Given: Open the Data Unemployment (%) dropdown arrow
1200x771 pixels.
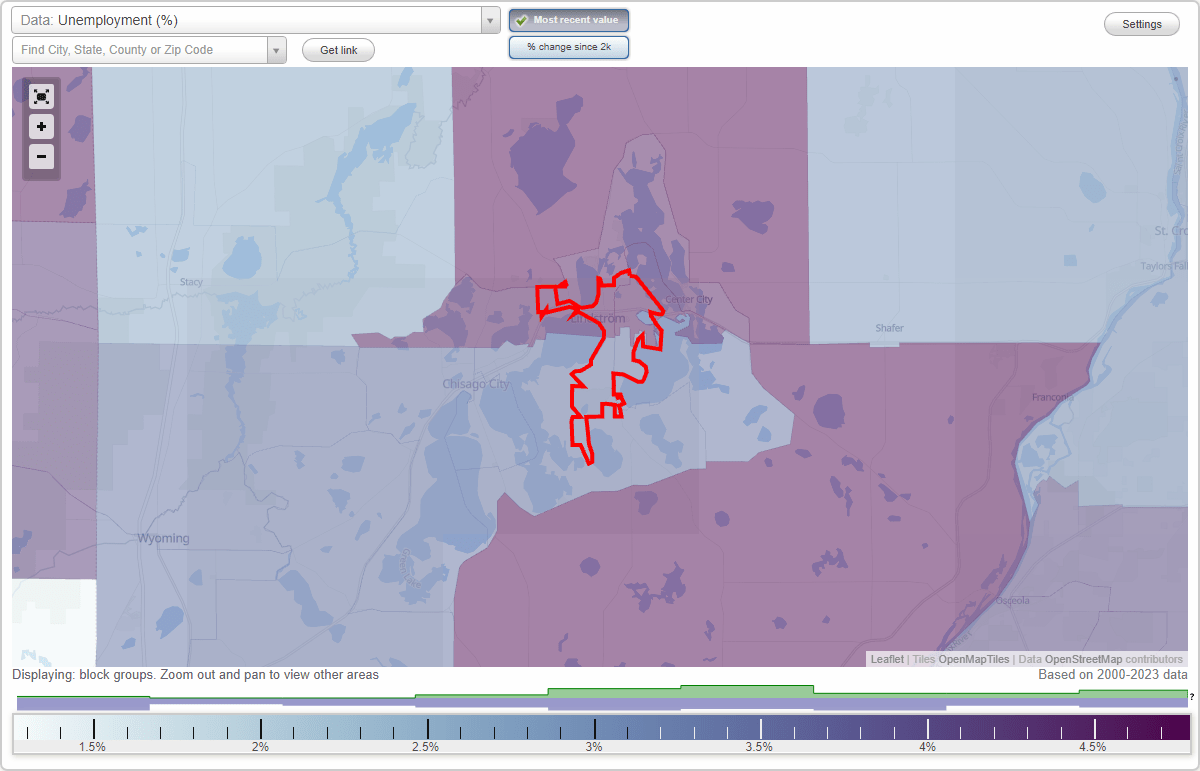Looking at the screenshot, I should 490,20.
